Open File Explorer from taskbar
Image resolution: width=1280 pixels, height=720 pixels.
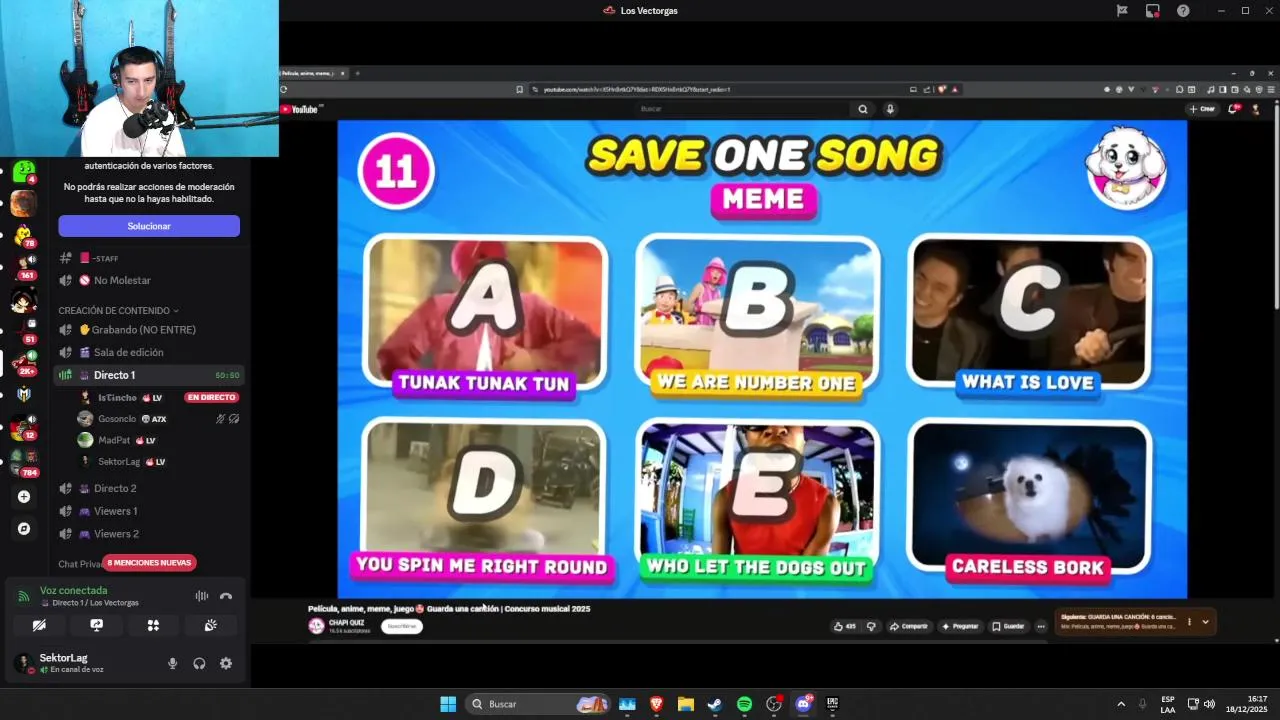click(686, 704)
